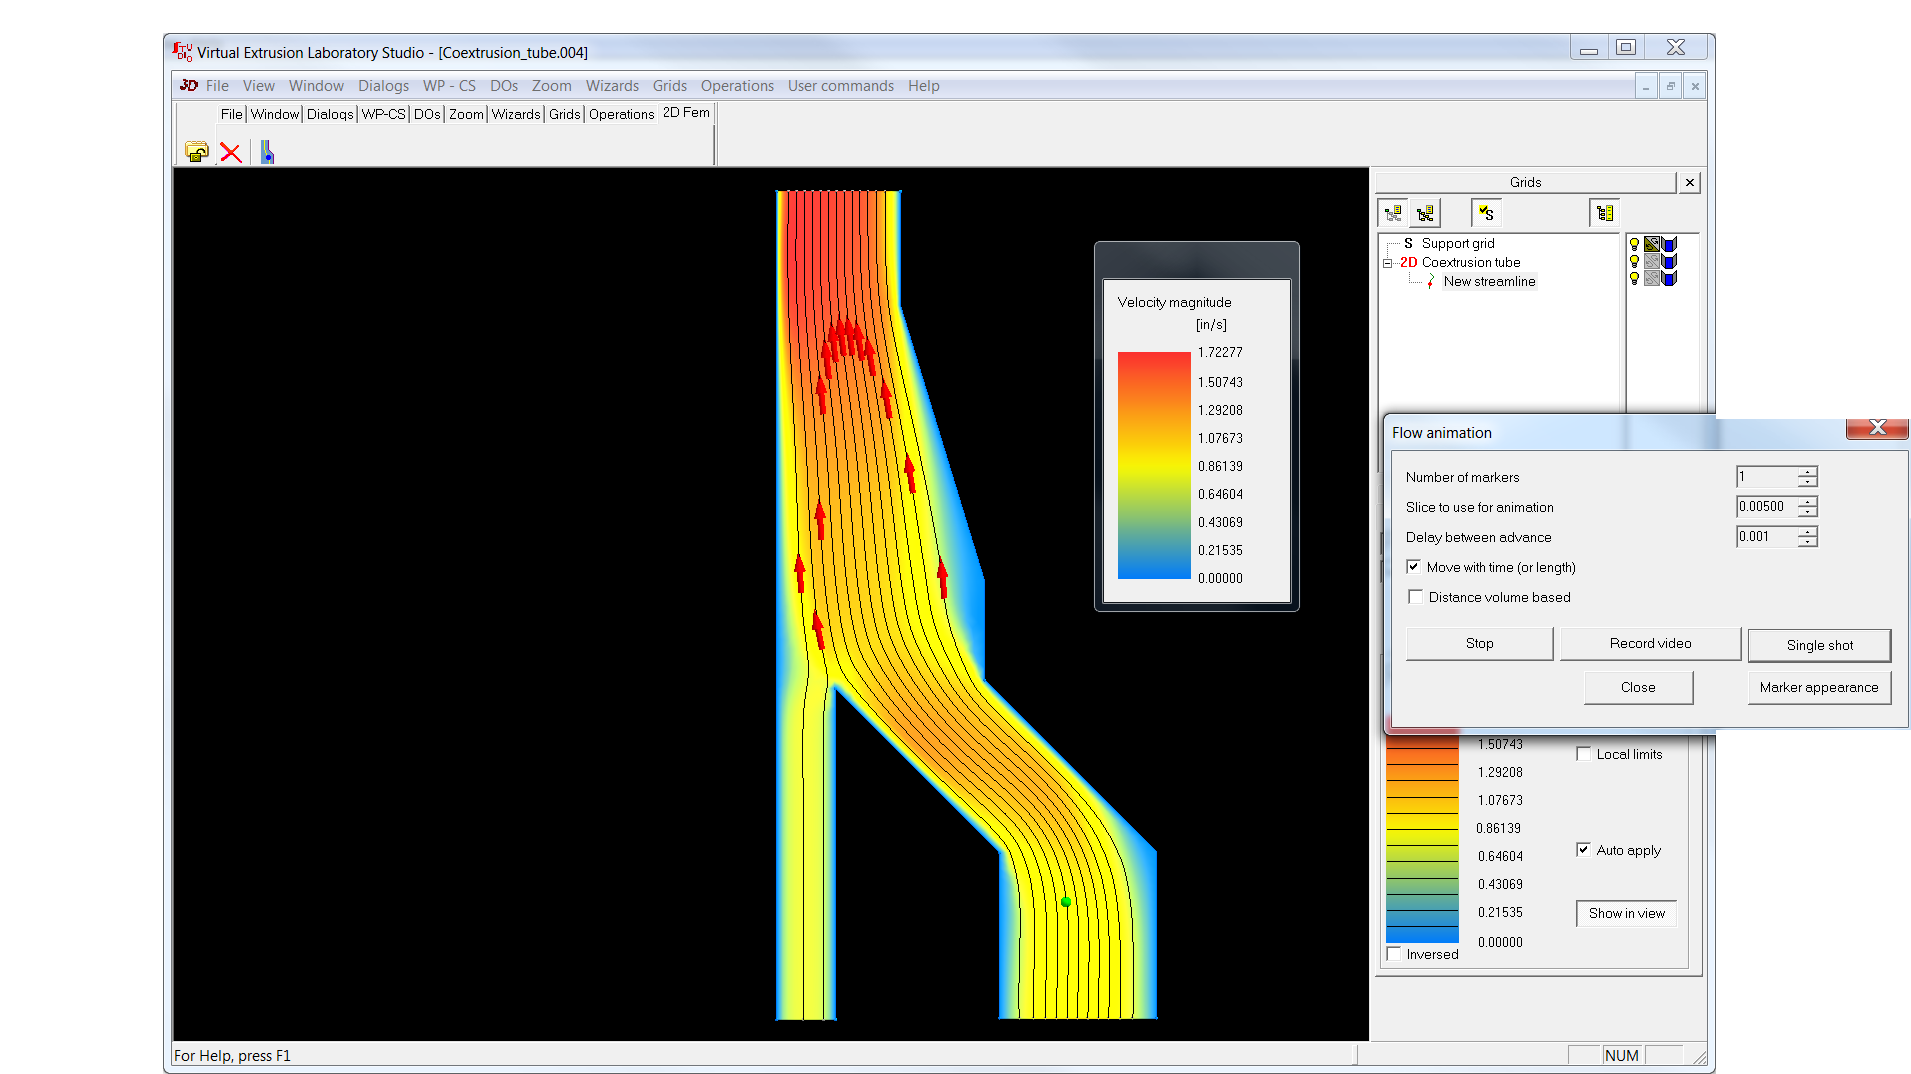Decrease the Number of markers value
Image resolution: width=1911 pixels, height=1074 pixels.
click(x=1807, y=482)
